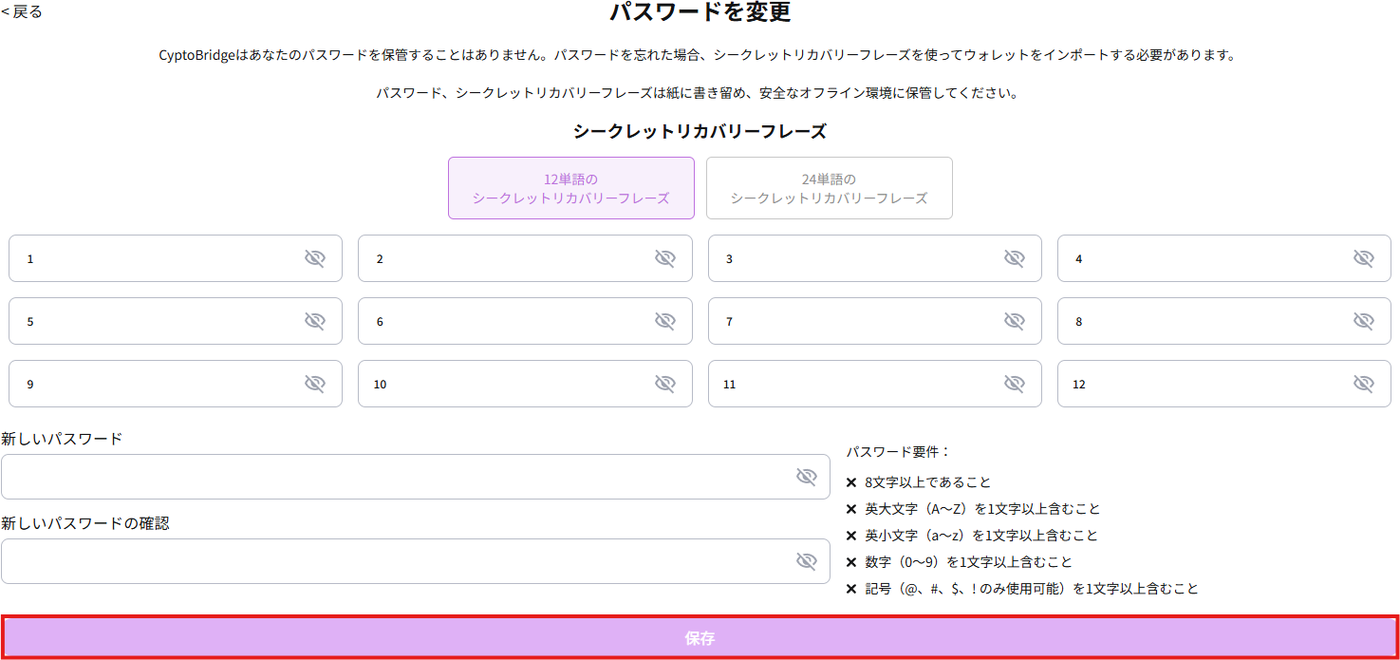1400x660 pixels.
Task: Click the X mark beside 記号 requirement
Action: [x=851, y=589]
